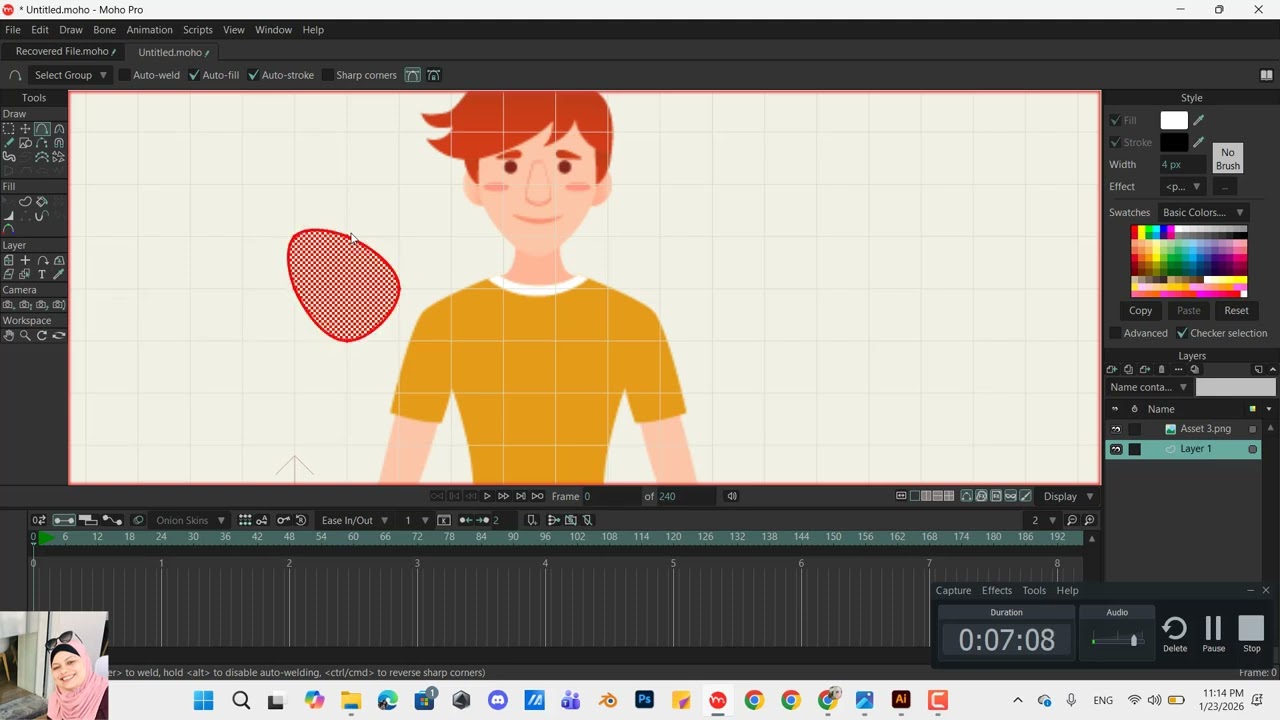The image size is (1280, 720).
Task: Select the Transform Points tool in Draw
Action: [x=25, y=129]
